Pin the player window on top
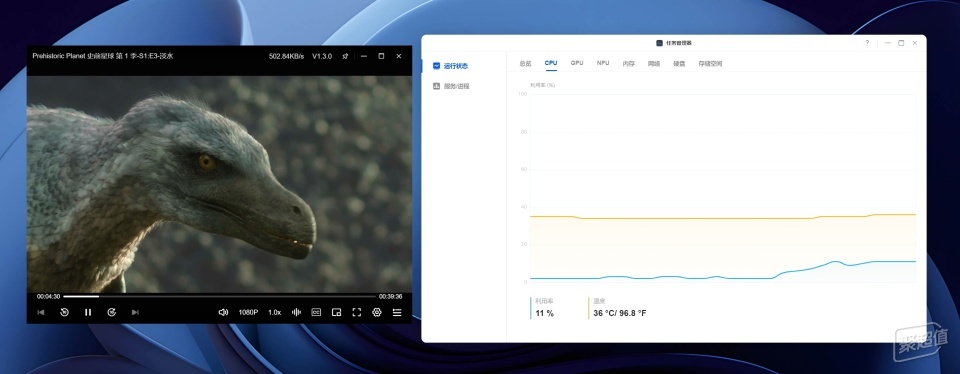The image size is (960, 374). (345, 56)
